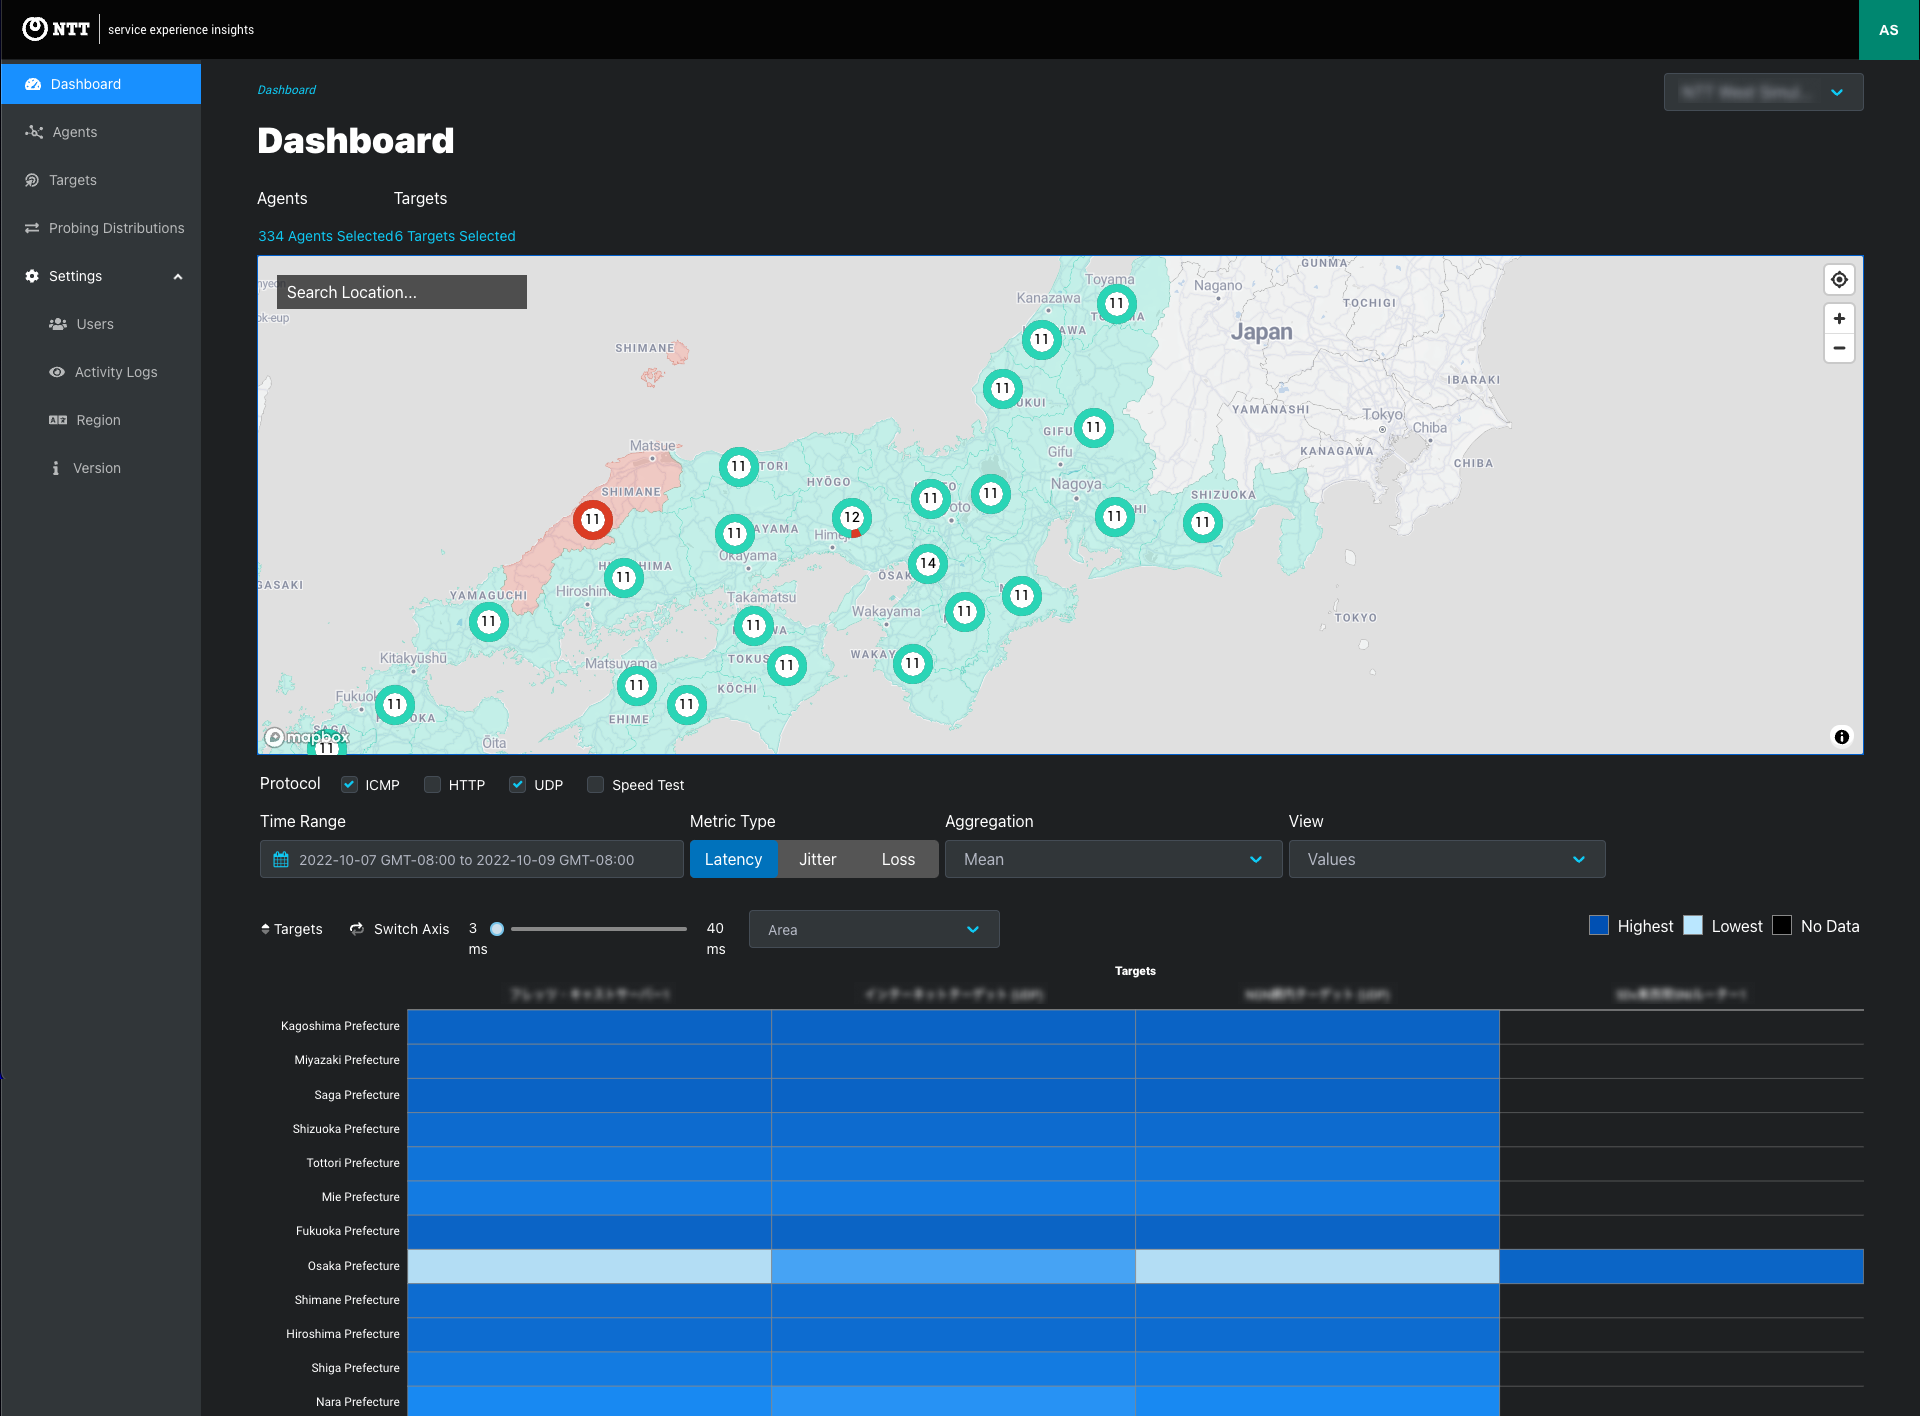Uncheck the ICMP protocol checkbox

coord(349,785)
